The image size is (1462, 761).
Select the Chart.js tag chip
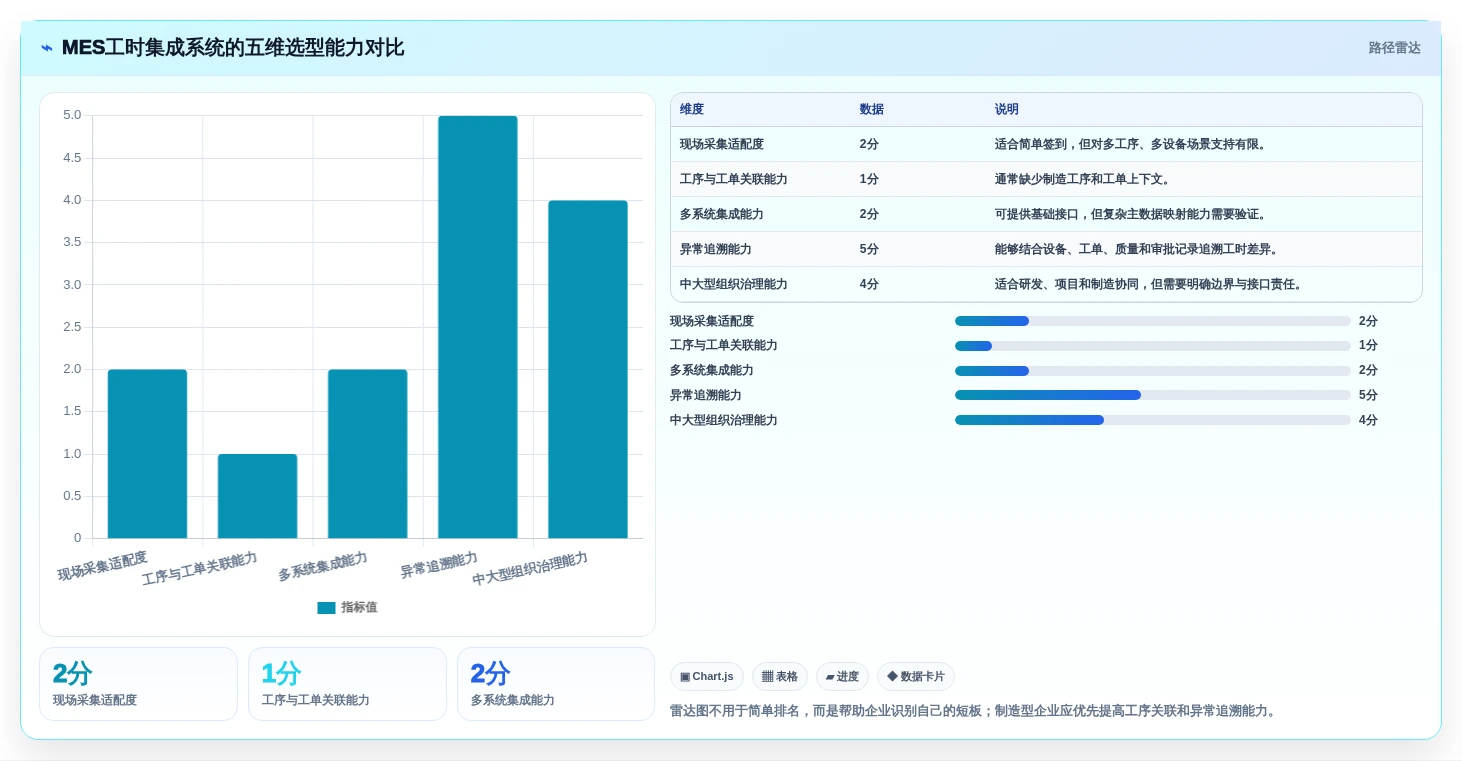[x=707, y=677]
